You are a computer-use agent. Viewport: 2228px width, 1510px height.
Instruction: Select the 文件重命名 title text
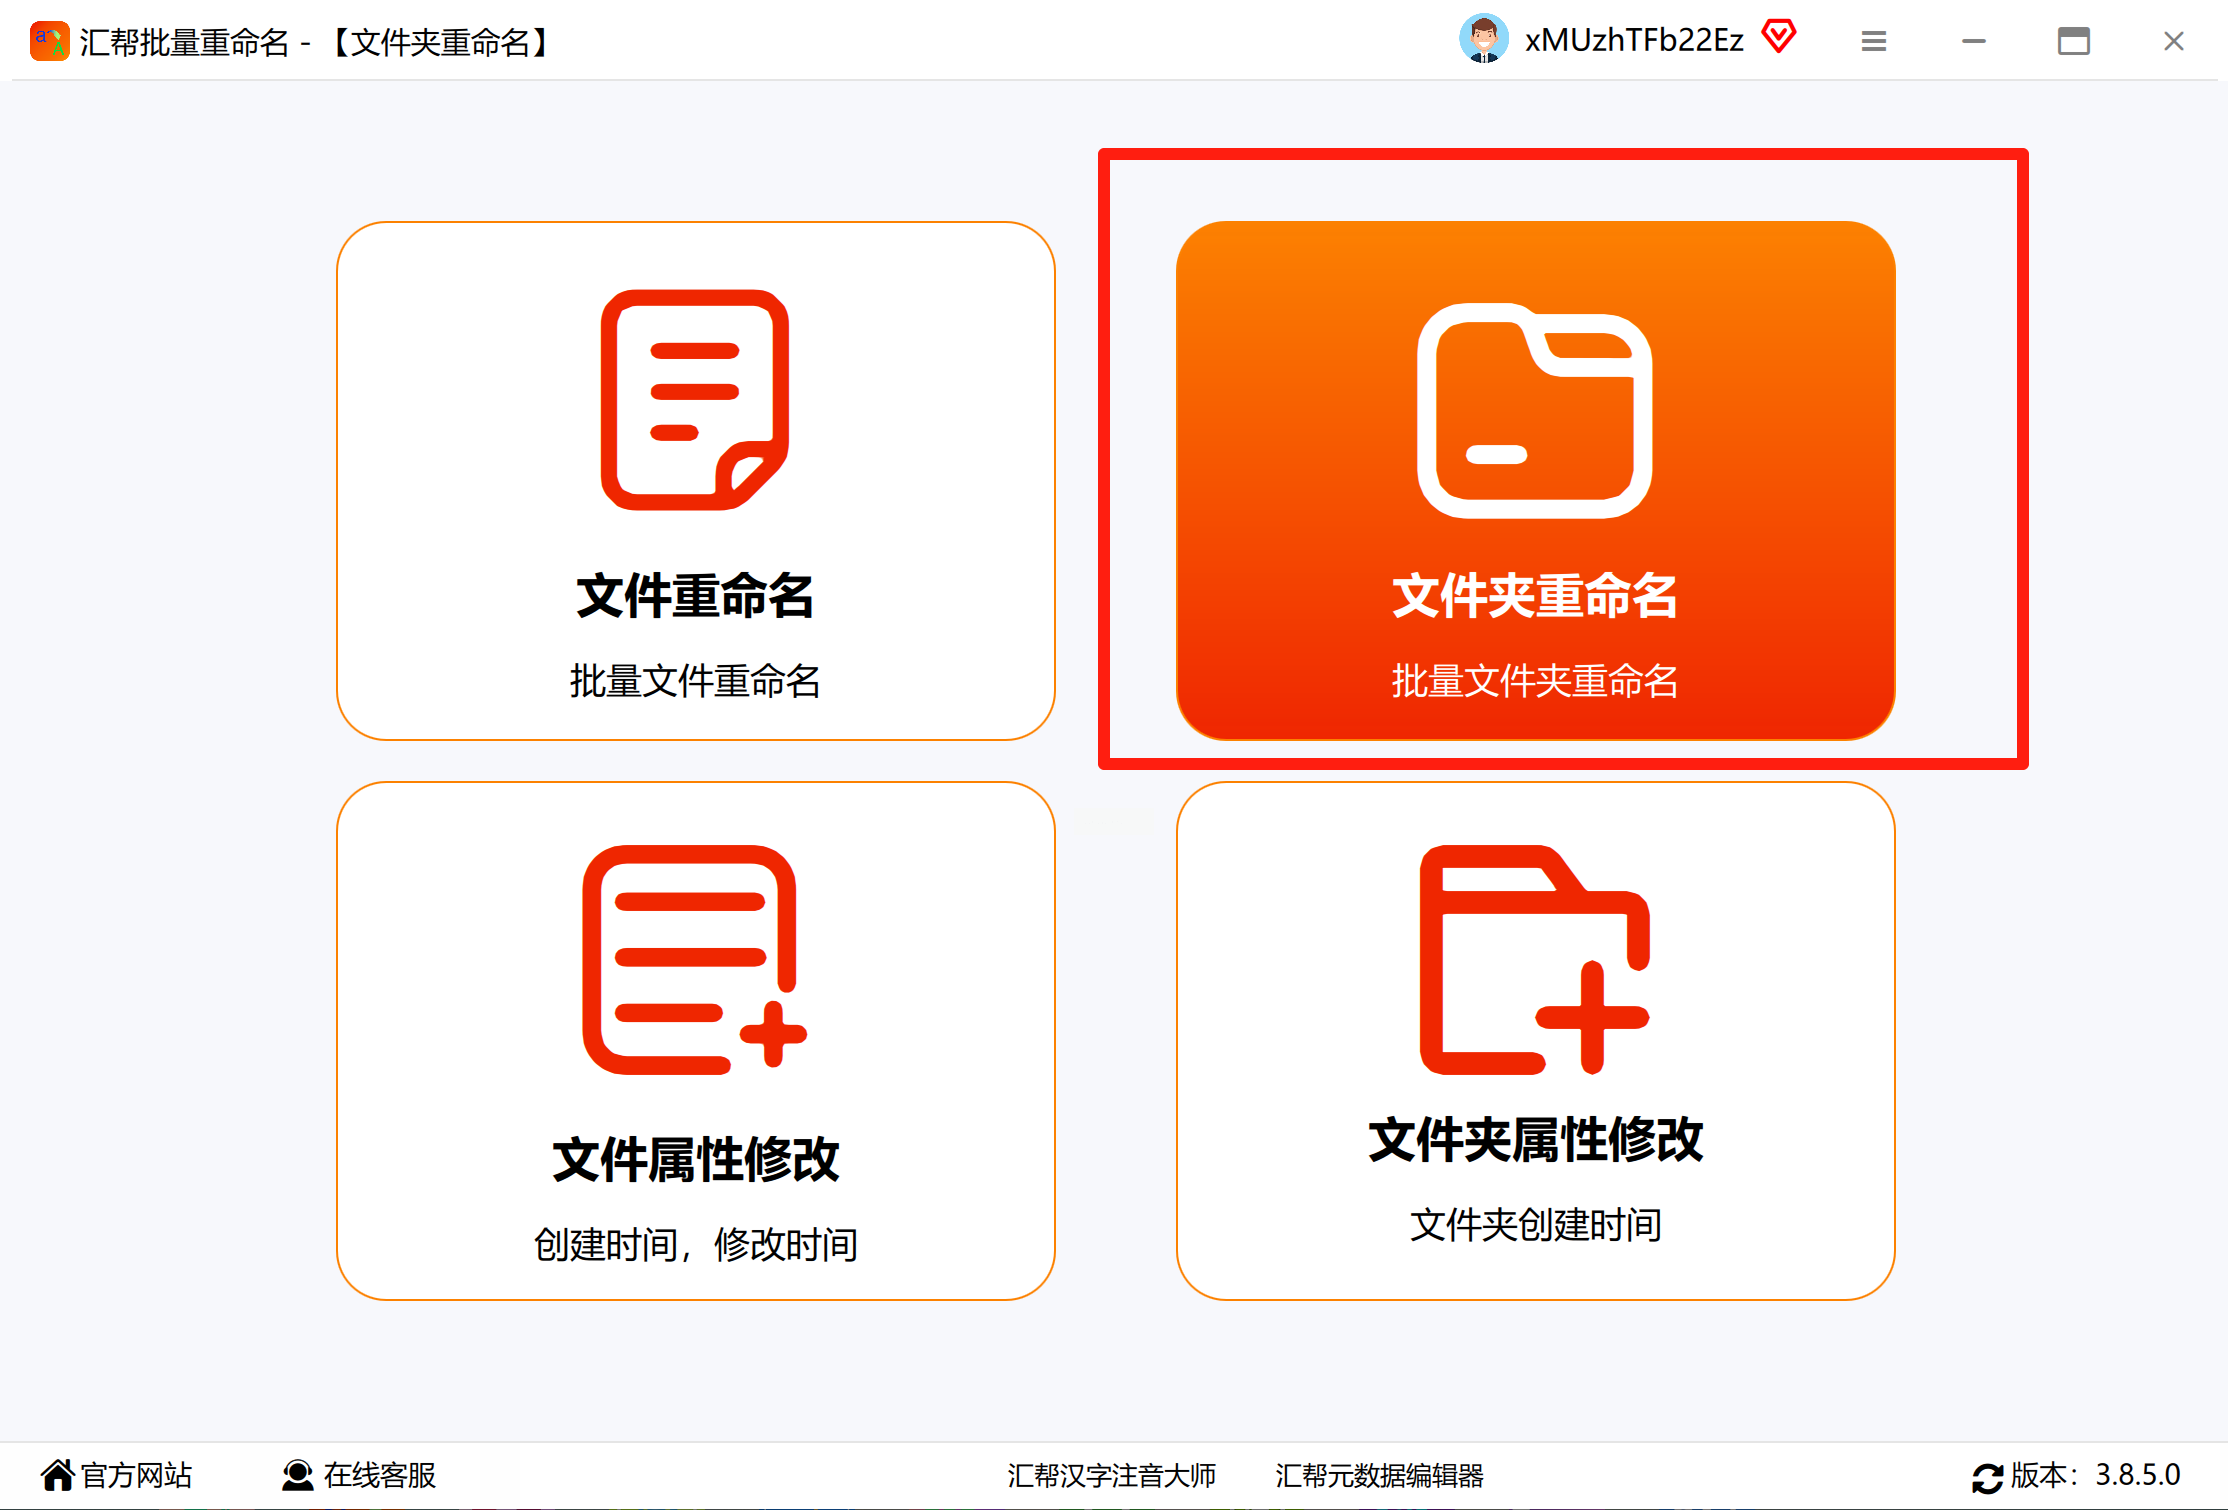(695, 596)
